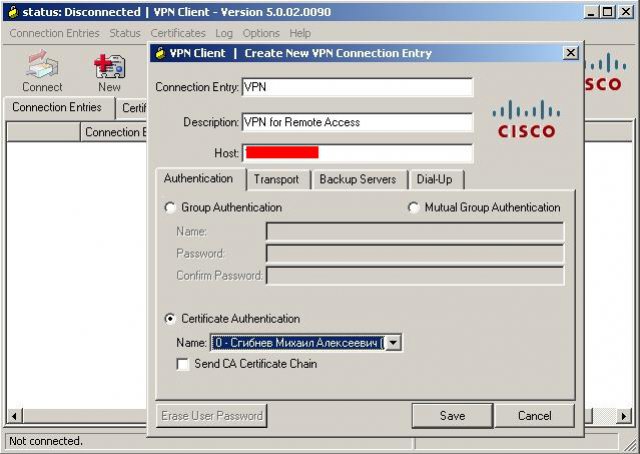Click the Cisco logo in the dialog
Image resolution: width=640 pixels, height=454 pixels.
coord(526,119)
